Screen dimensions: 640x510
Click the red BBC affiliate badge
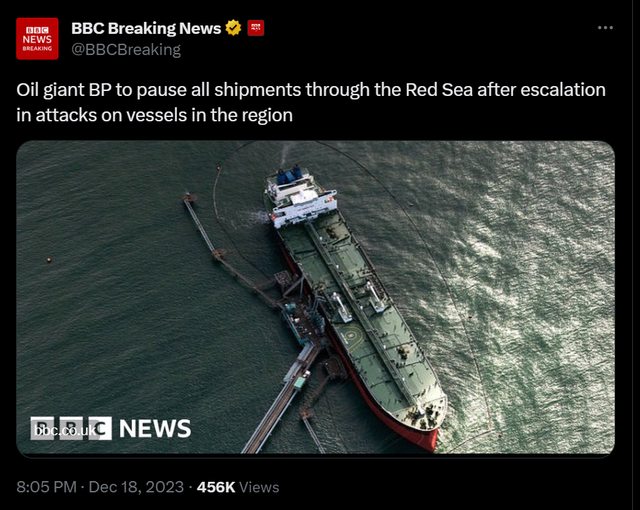click(256, 28)
